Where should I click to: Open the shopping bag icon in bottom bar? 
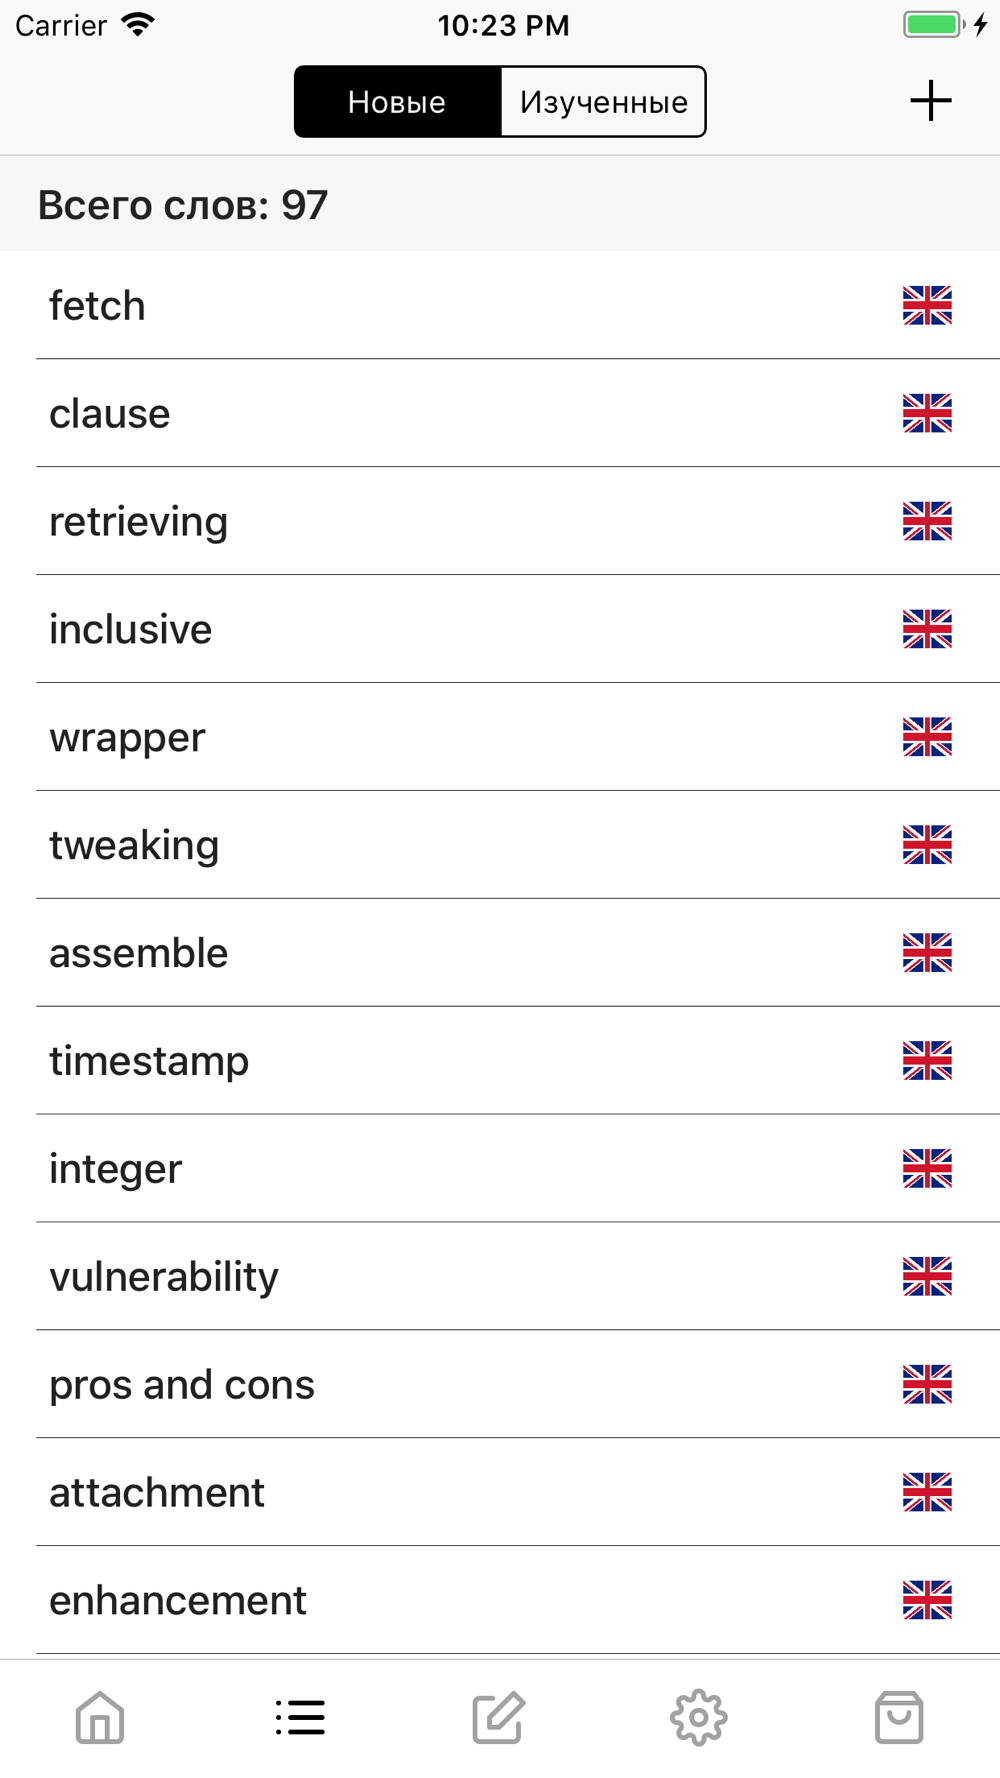tap(899, 1718)
